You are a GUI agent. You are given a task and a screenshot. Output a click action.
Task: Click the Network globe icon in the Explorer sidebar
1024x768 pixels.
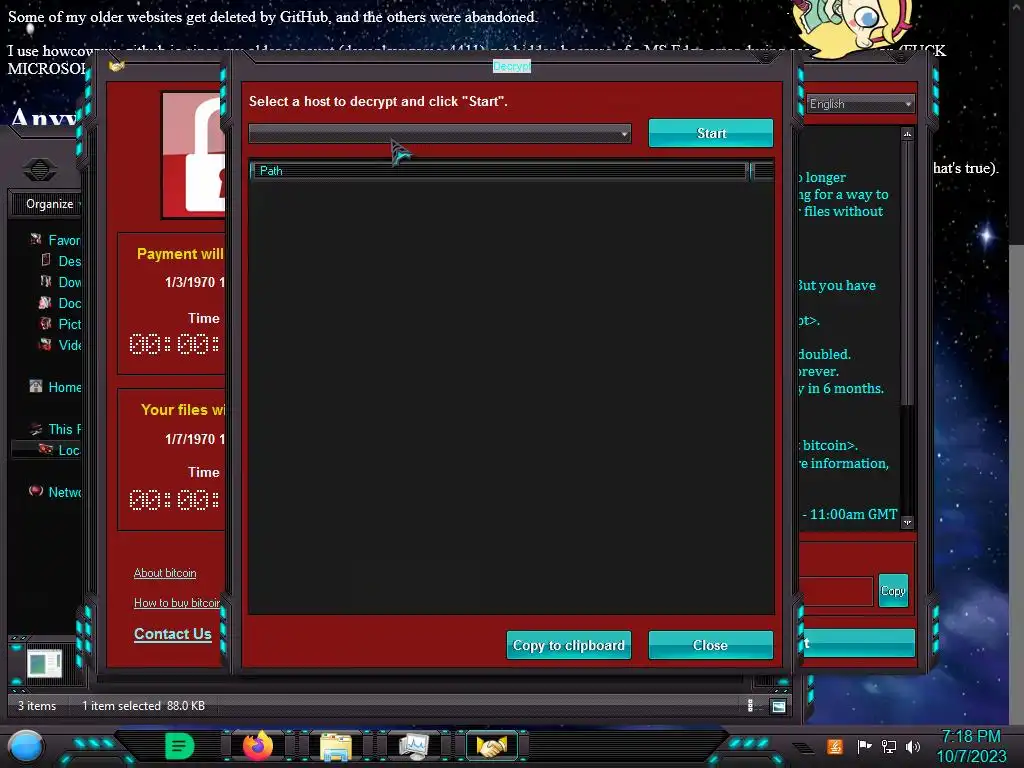36,491
